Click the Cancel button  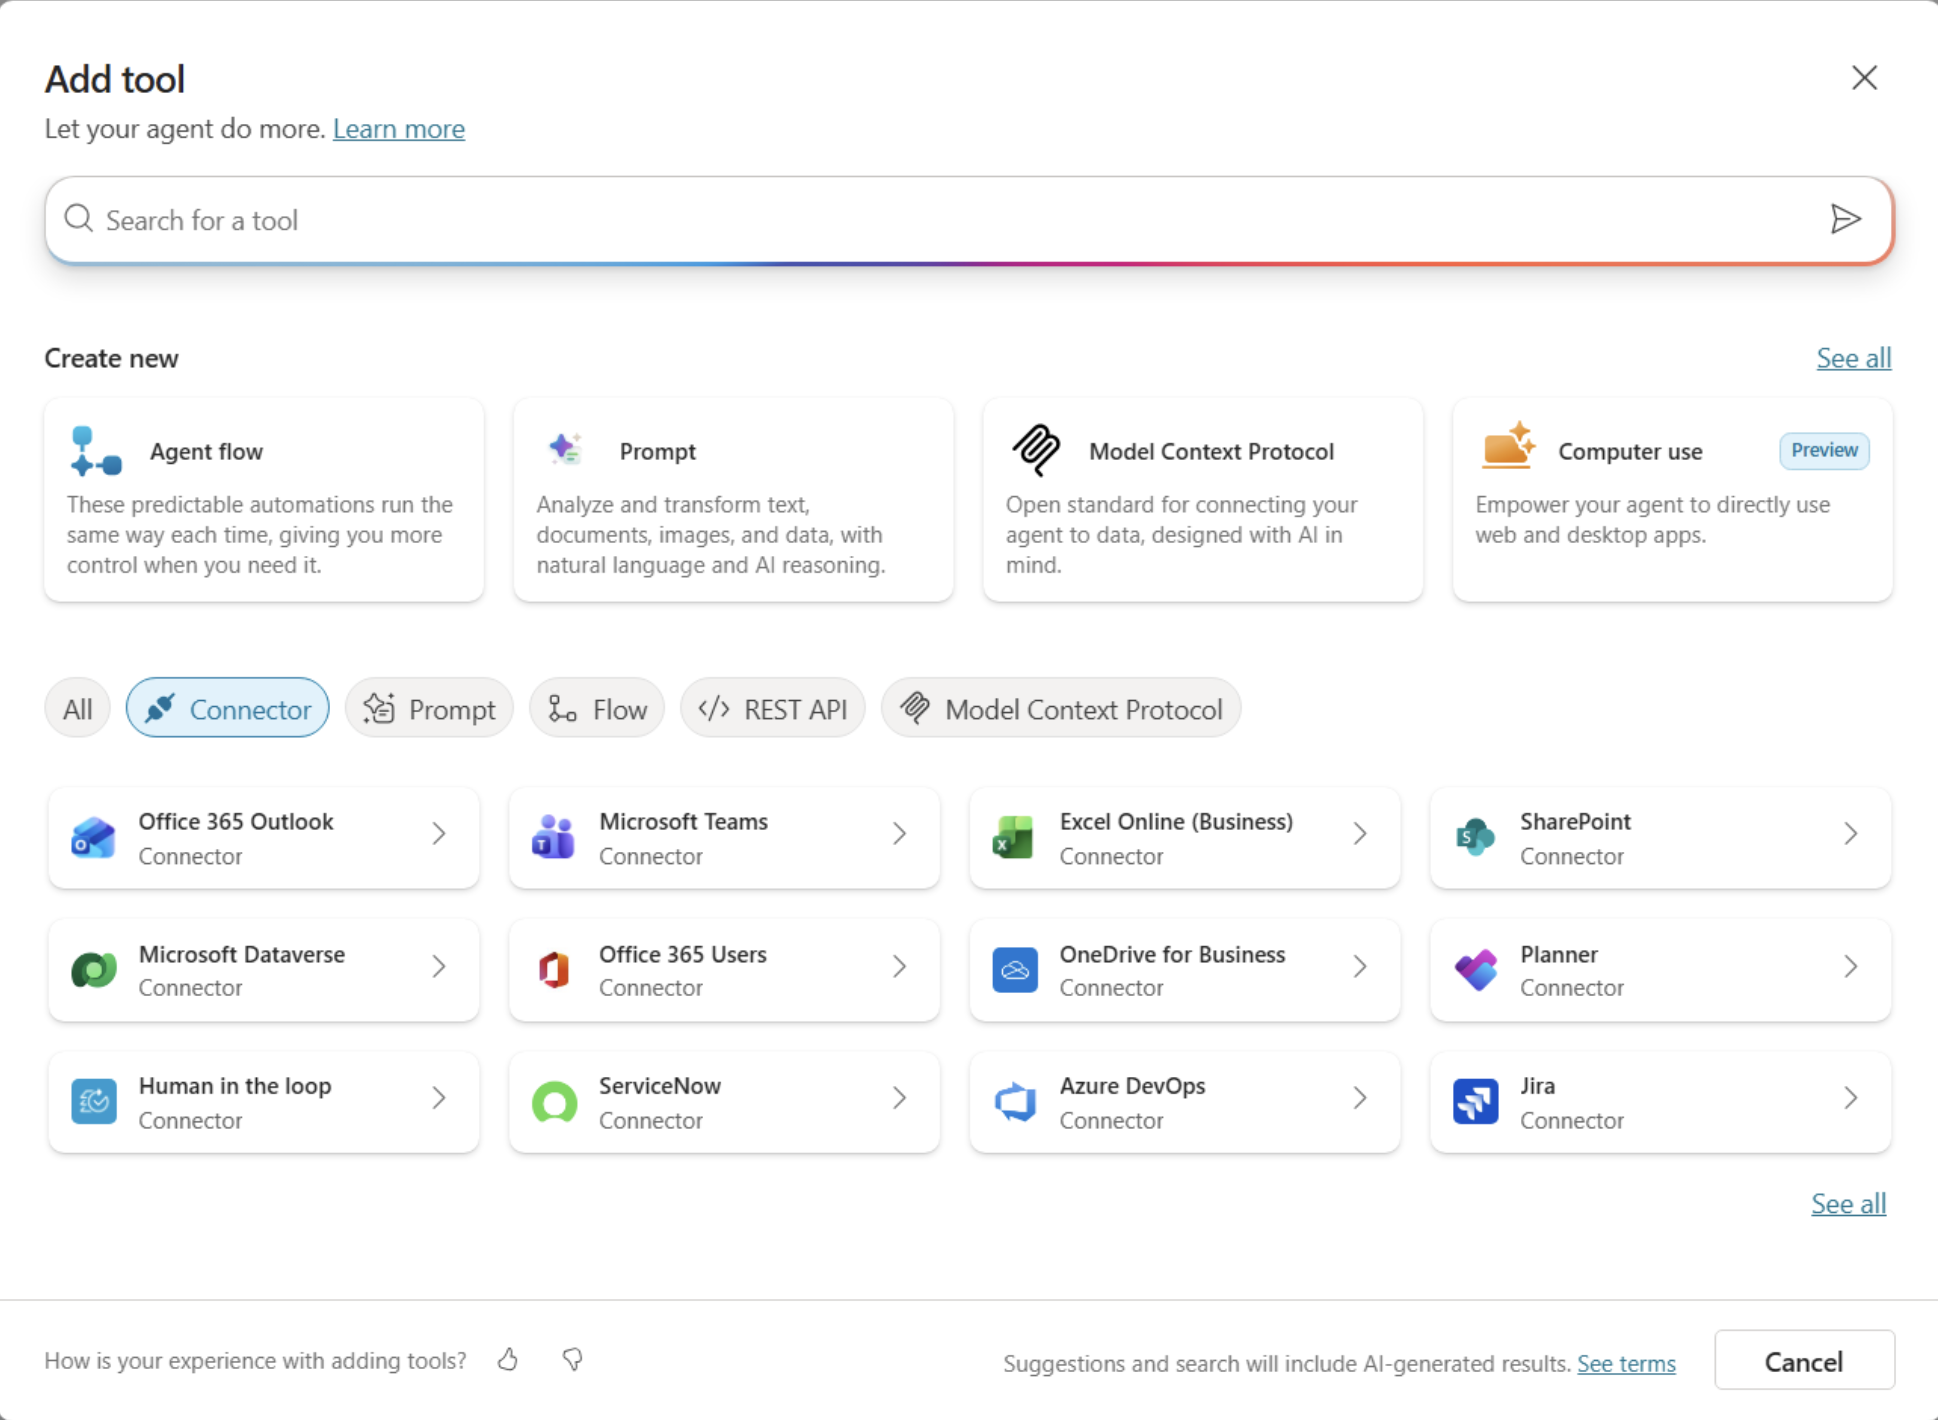[x=1803, y=1361]
